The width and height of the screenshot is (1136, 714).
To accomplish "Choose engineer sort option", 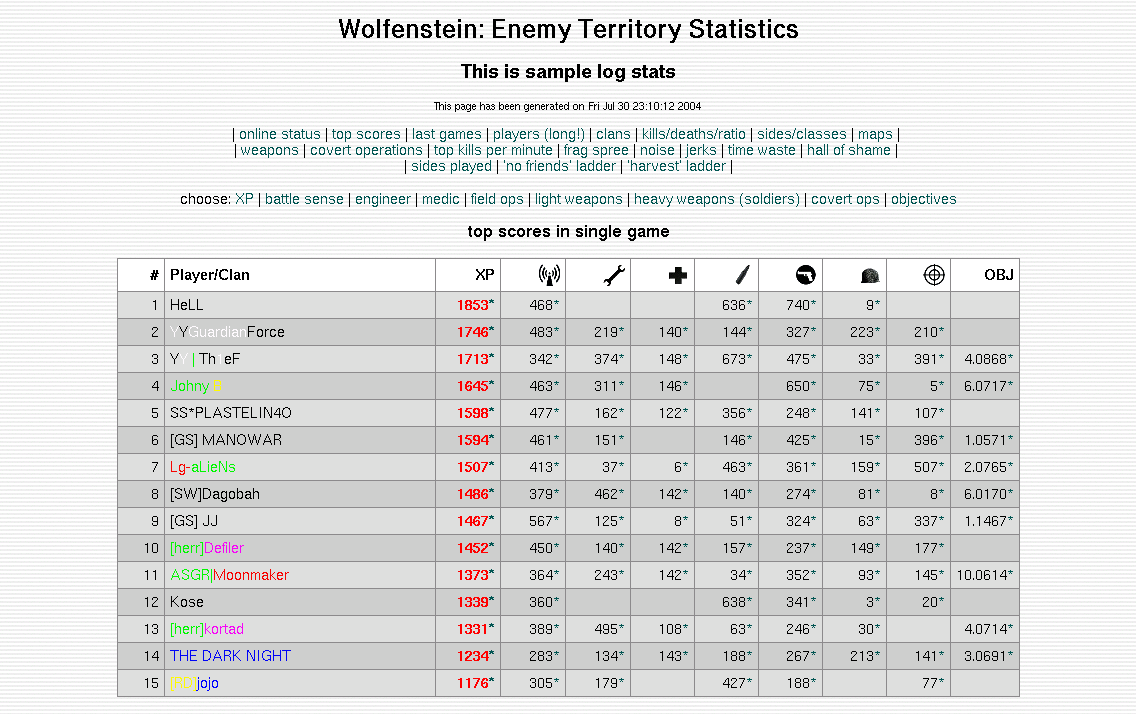I will pyautogui.click(x=383, y=199).
